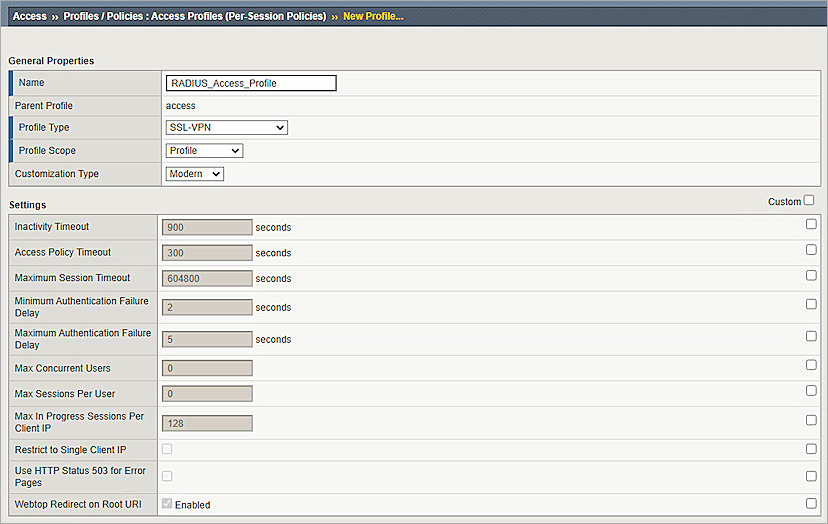Enable custom checkbox for Maximum Session Timeout
Screen dimensions: 828x524
811,275
